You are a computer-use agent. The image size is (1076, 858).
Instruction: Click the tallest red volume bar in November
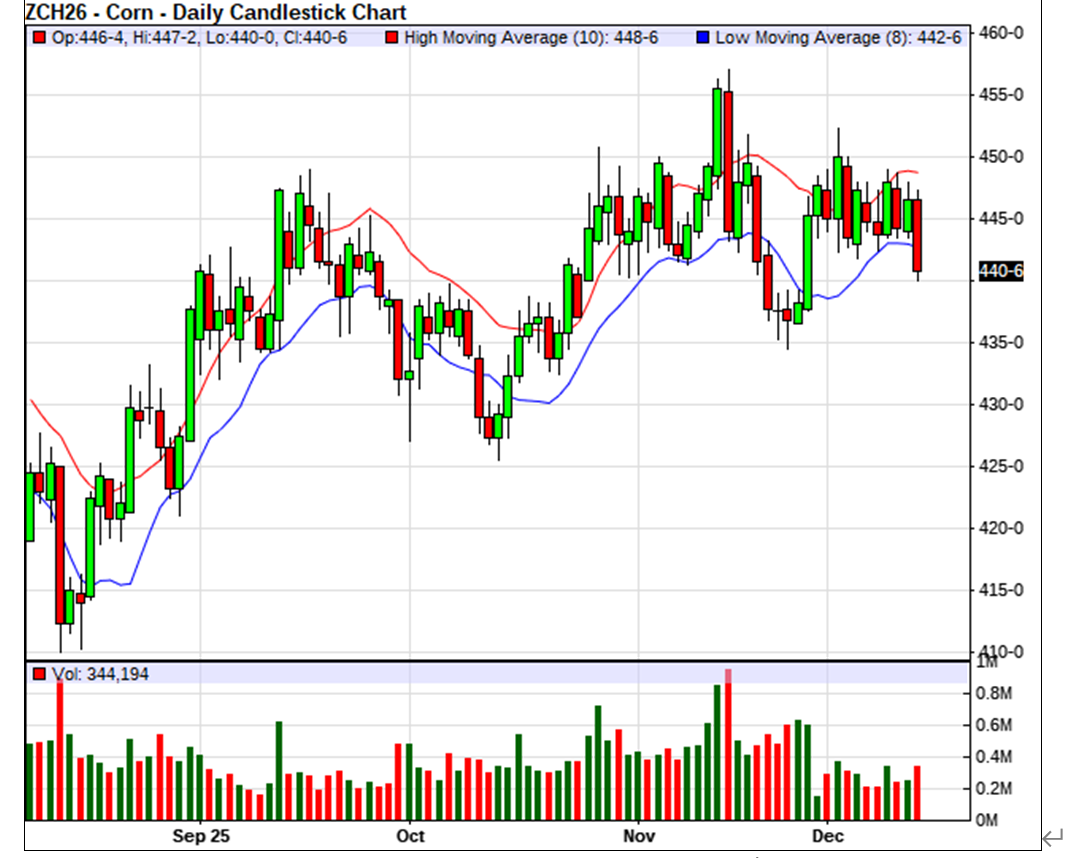[728, 745]
